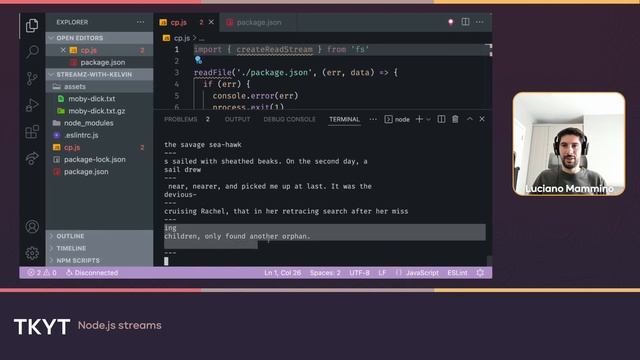
Task: Click readFile call on line 3
Action: coord(213,73)
